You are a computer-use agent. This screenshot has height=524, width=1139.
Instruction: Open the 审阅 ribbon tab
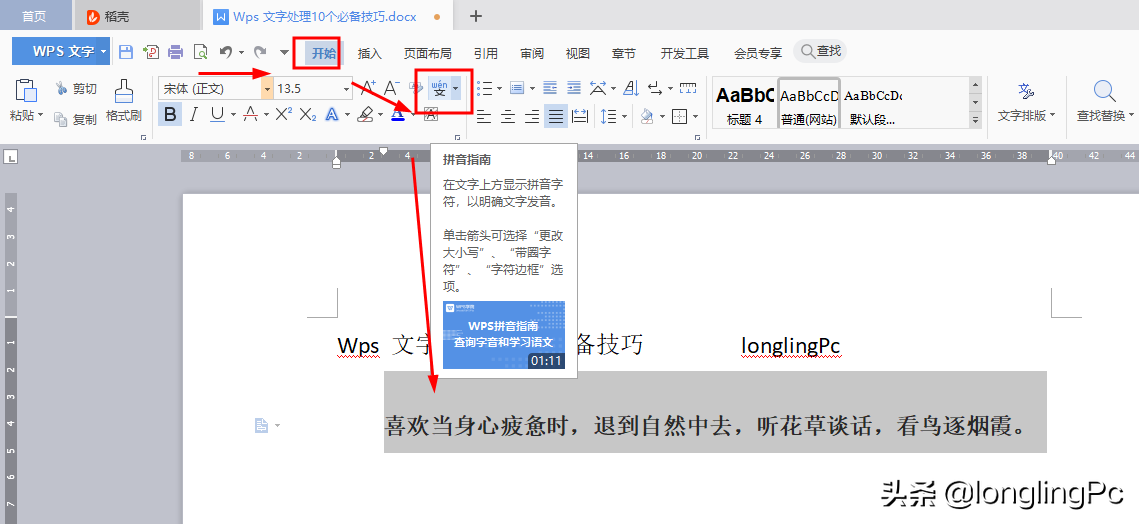532,53
